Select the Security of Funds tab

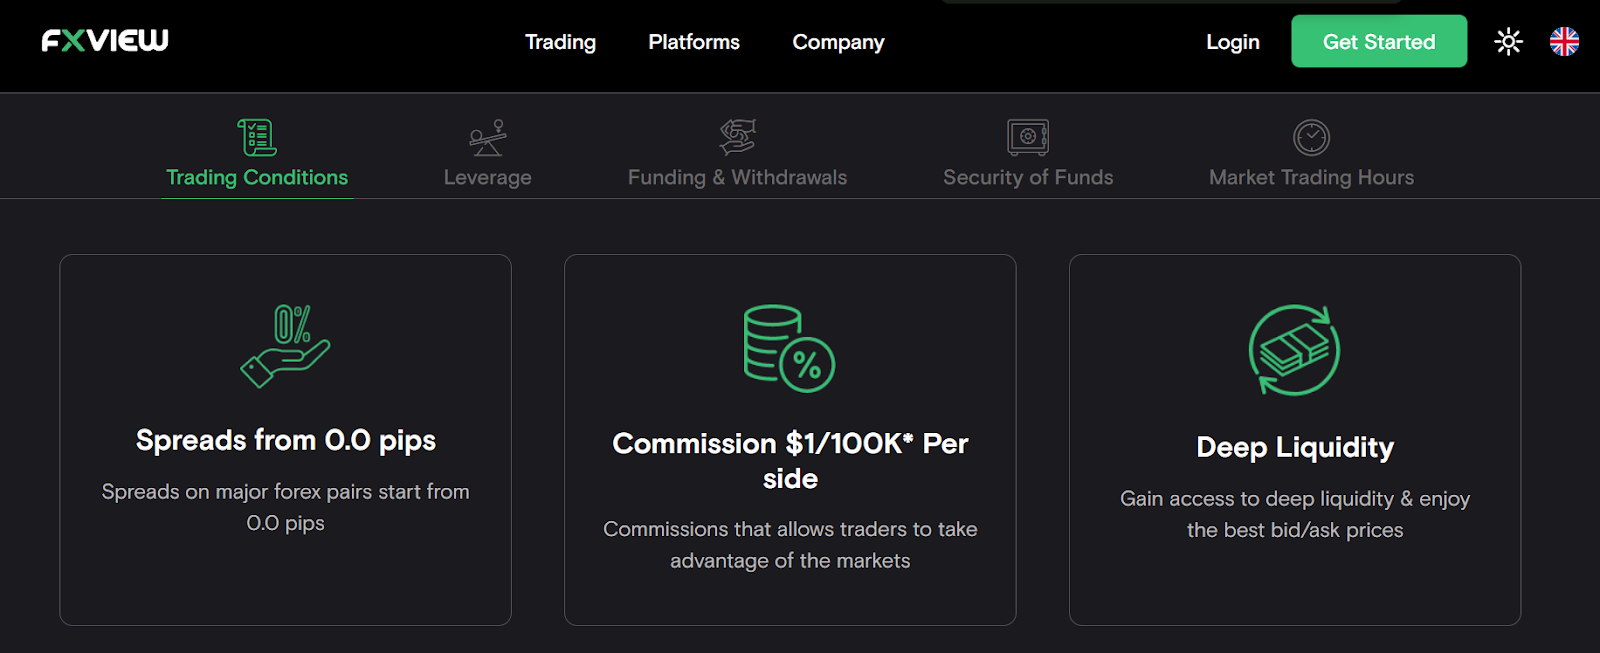1028,177
